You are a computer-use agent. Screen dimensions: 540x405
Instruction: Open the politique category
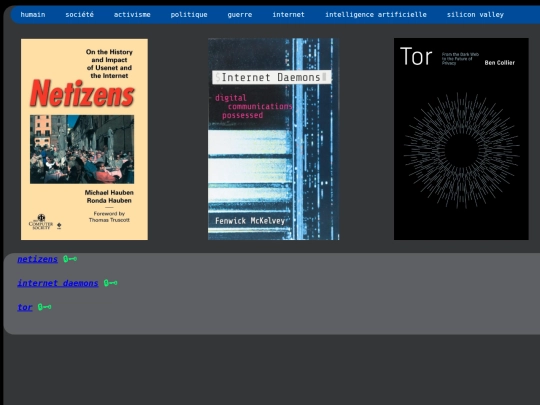189,15
